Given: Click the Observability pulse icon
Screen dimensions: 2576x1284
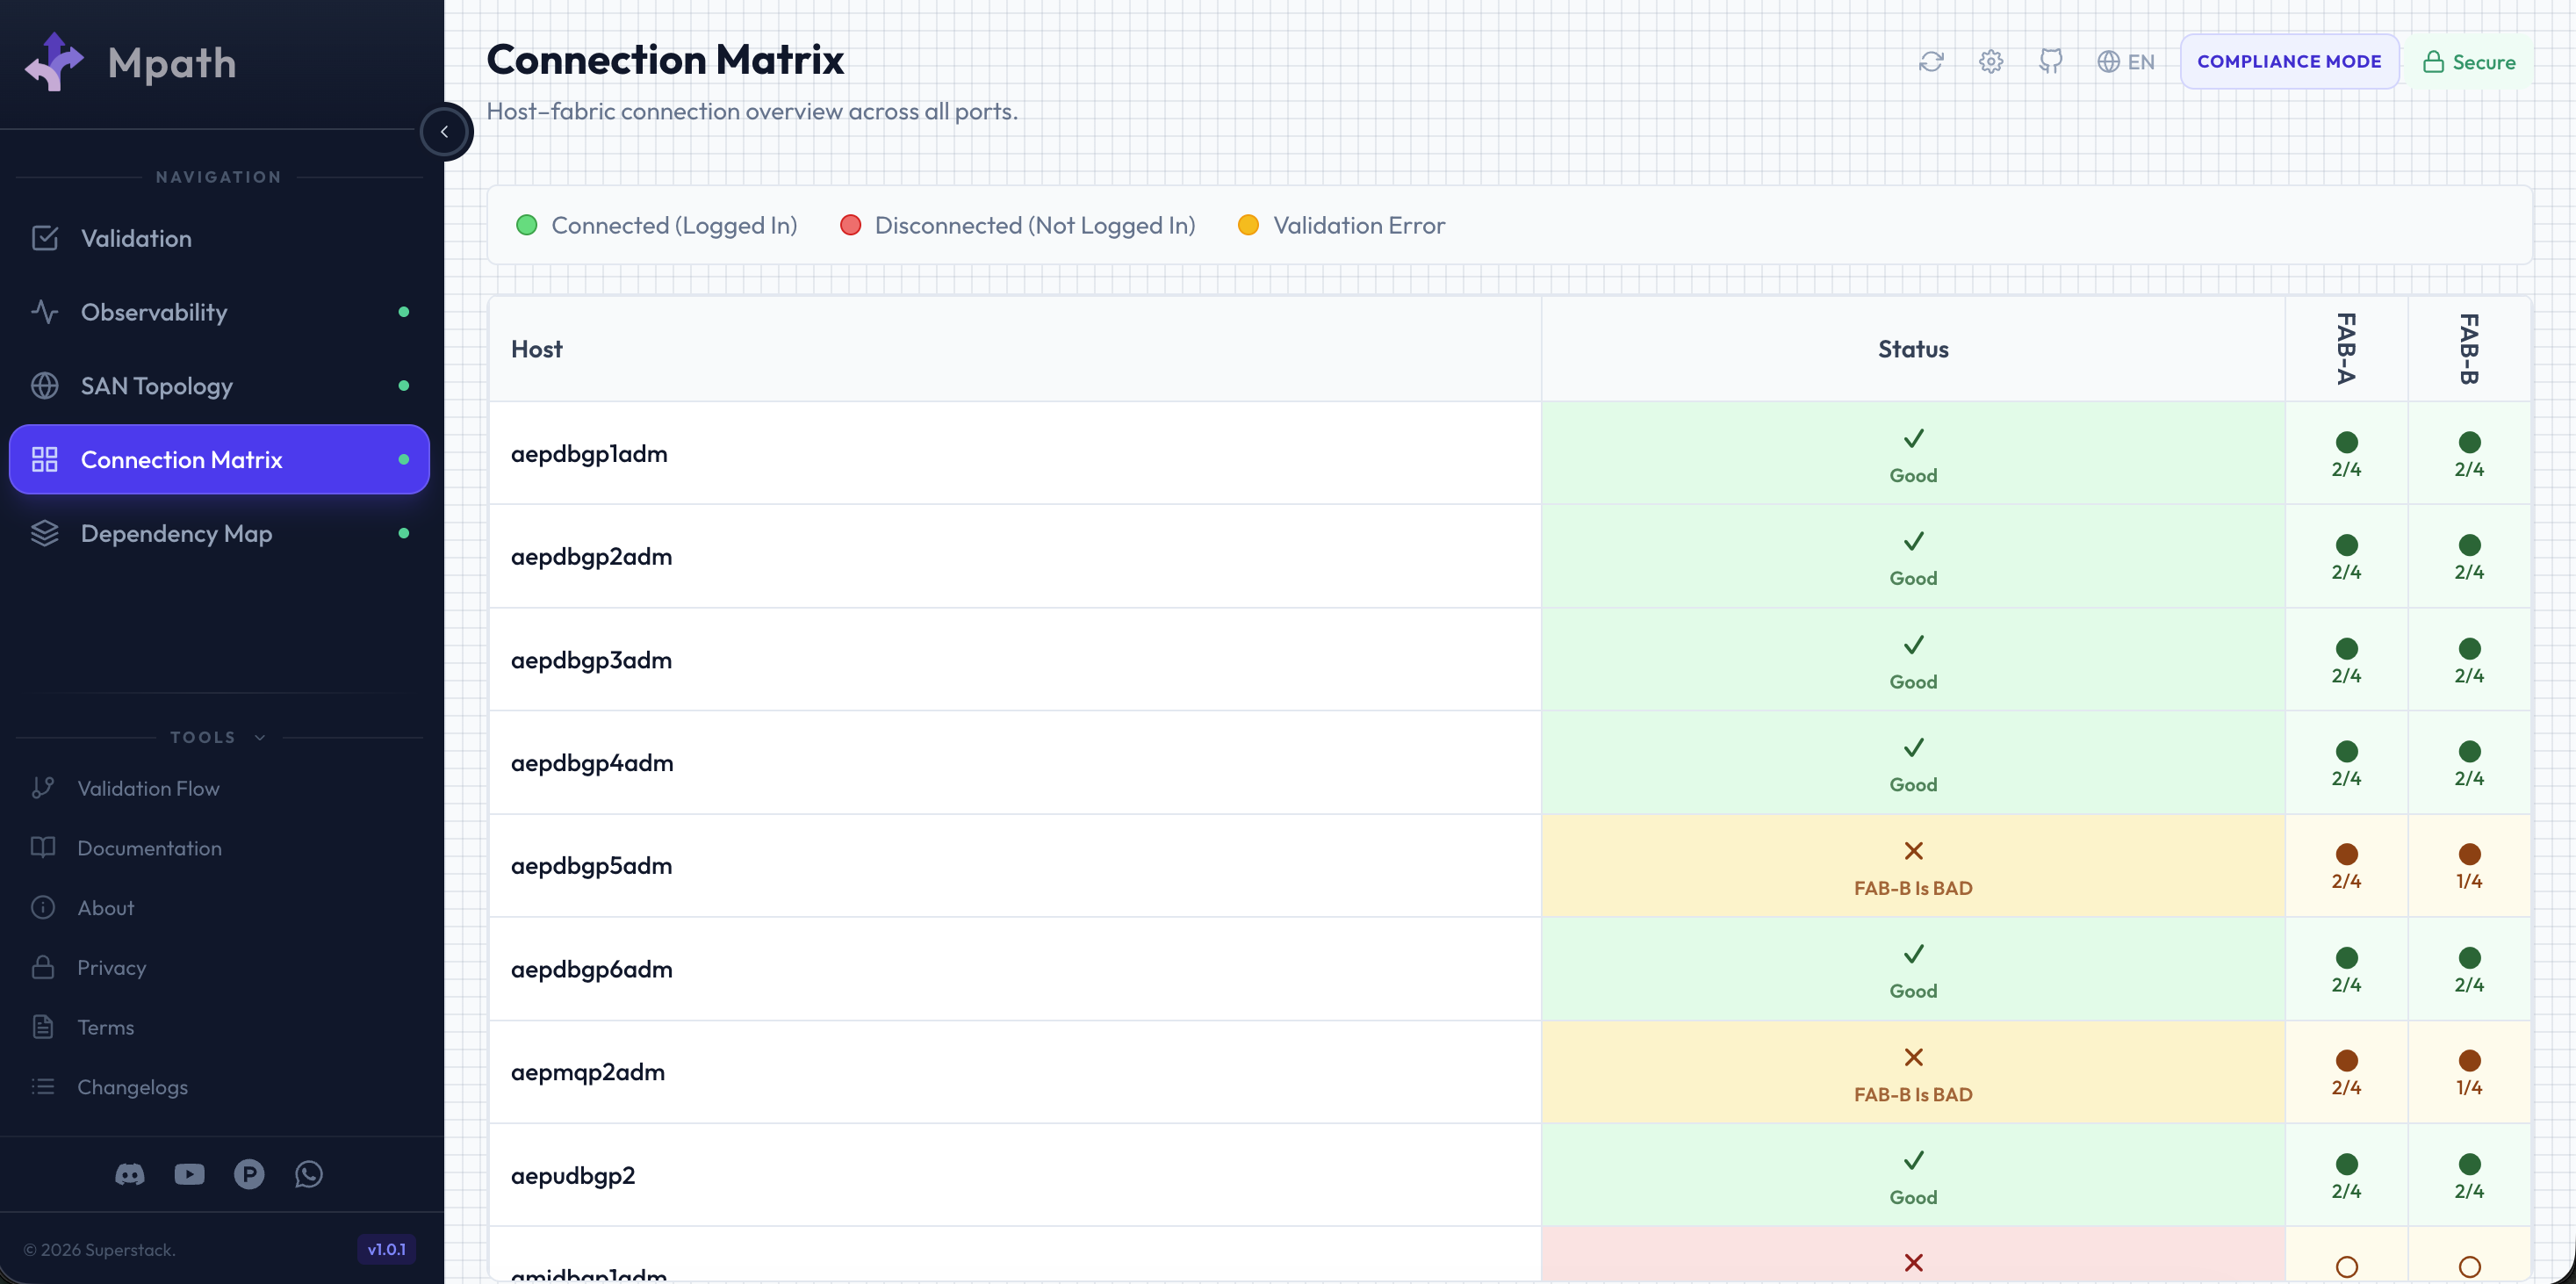Looking at the screenshot, I should click(x=45, y=312).
